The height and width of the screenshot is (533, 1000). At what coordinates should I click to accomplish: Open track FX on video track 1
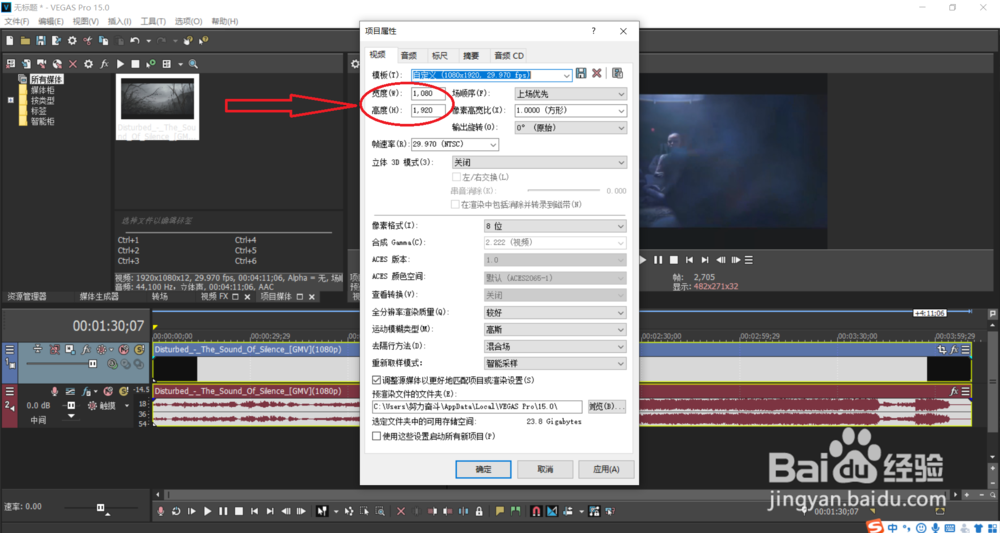coord(86,349)
